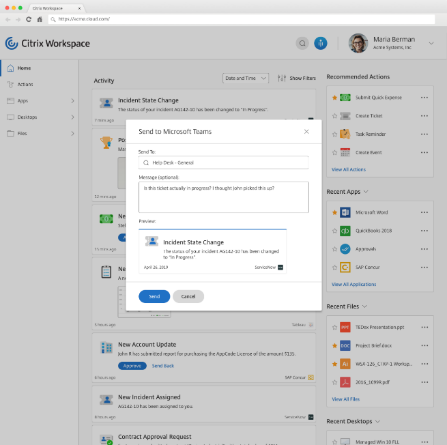Open the search magnifier in header
Viewport: 447px width, 445px height.
[x=302, y=43]
